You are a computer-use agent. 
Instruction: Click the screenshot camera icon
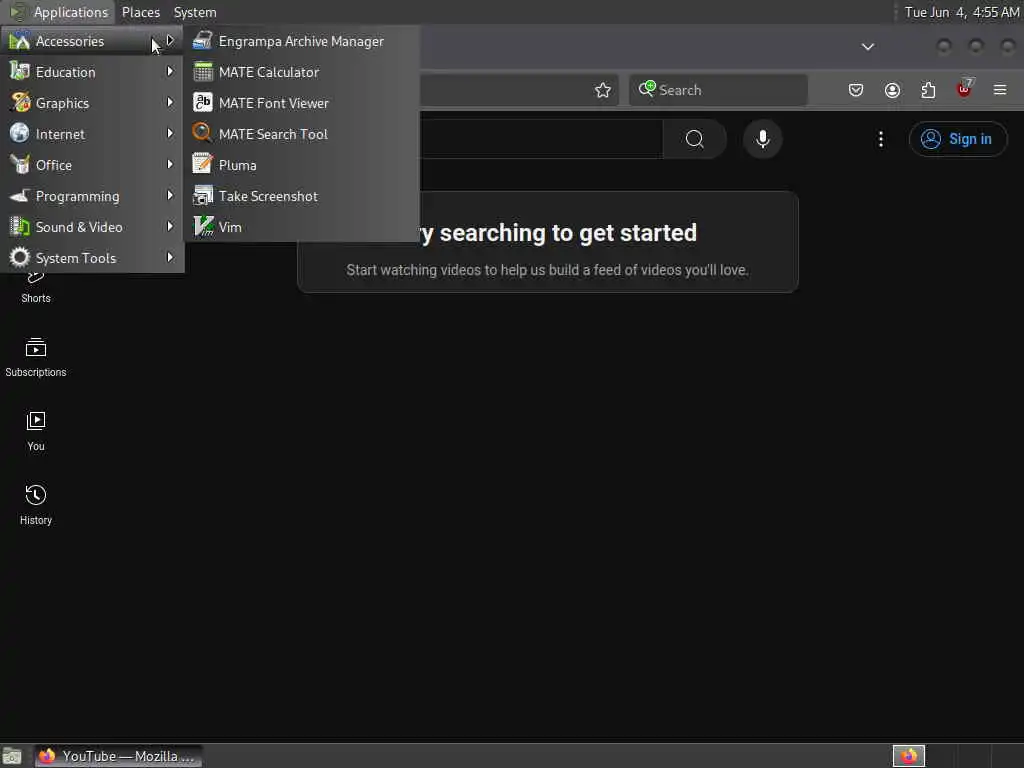[202, 195]
